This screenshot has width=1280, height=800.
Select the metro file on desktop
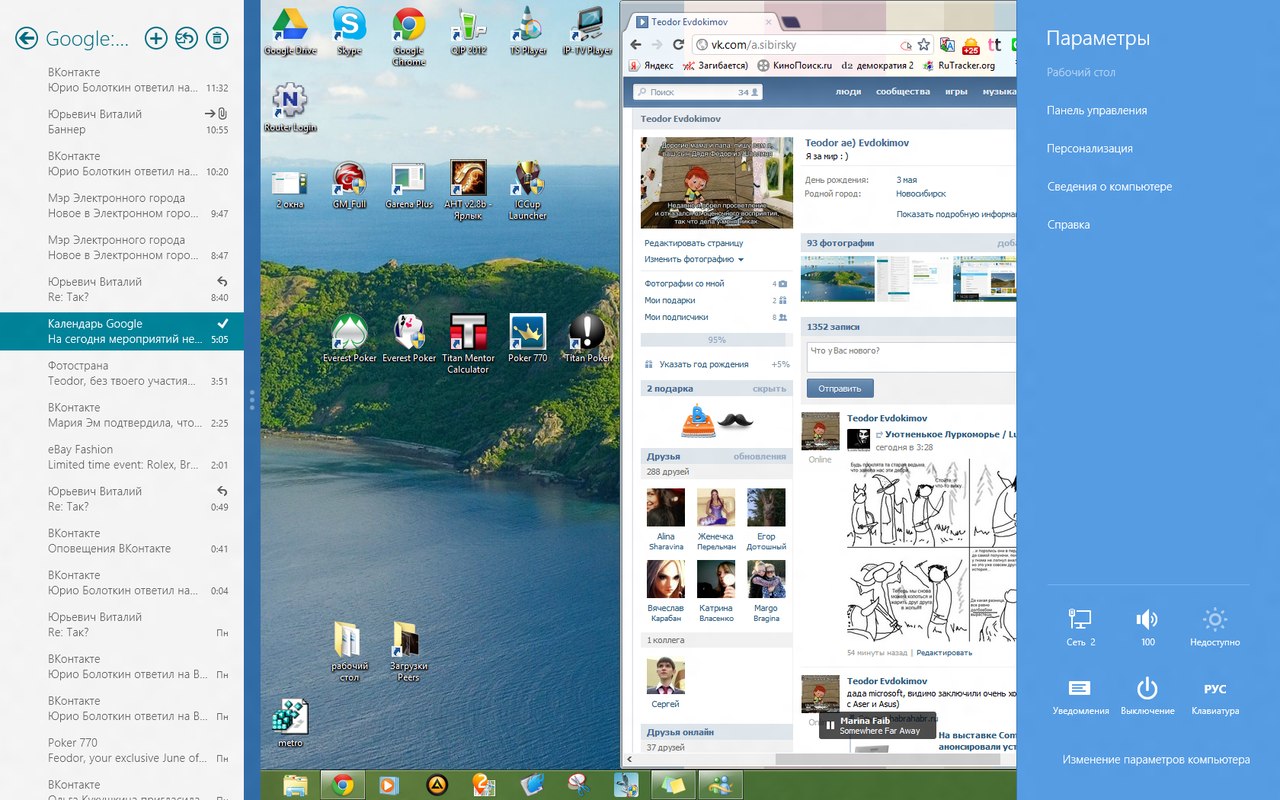tap(290, 722)
